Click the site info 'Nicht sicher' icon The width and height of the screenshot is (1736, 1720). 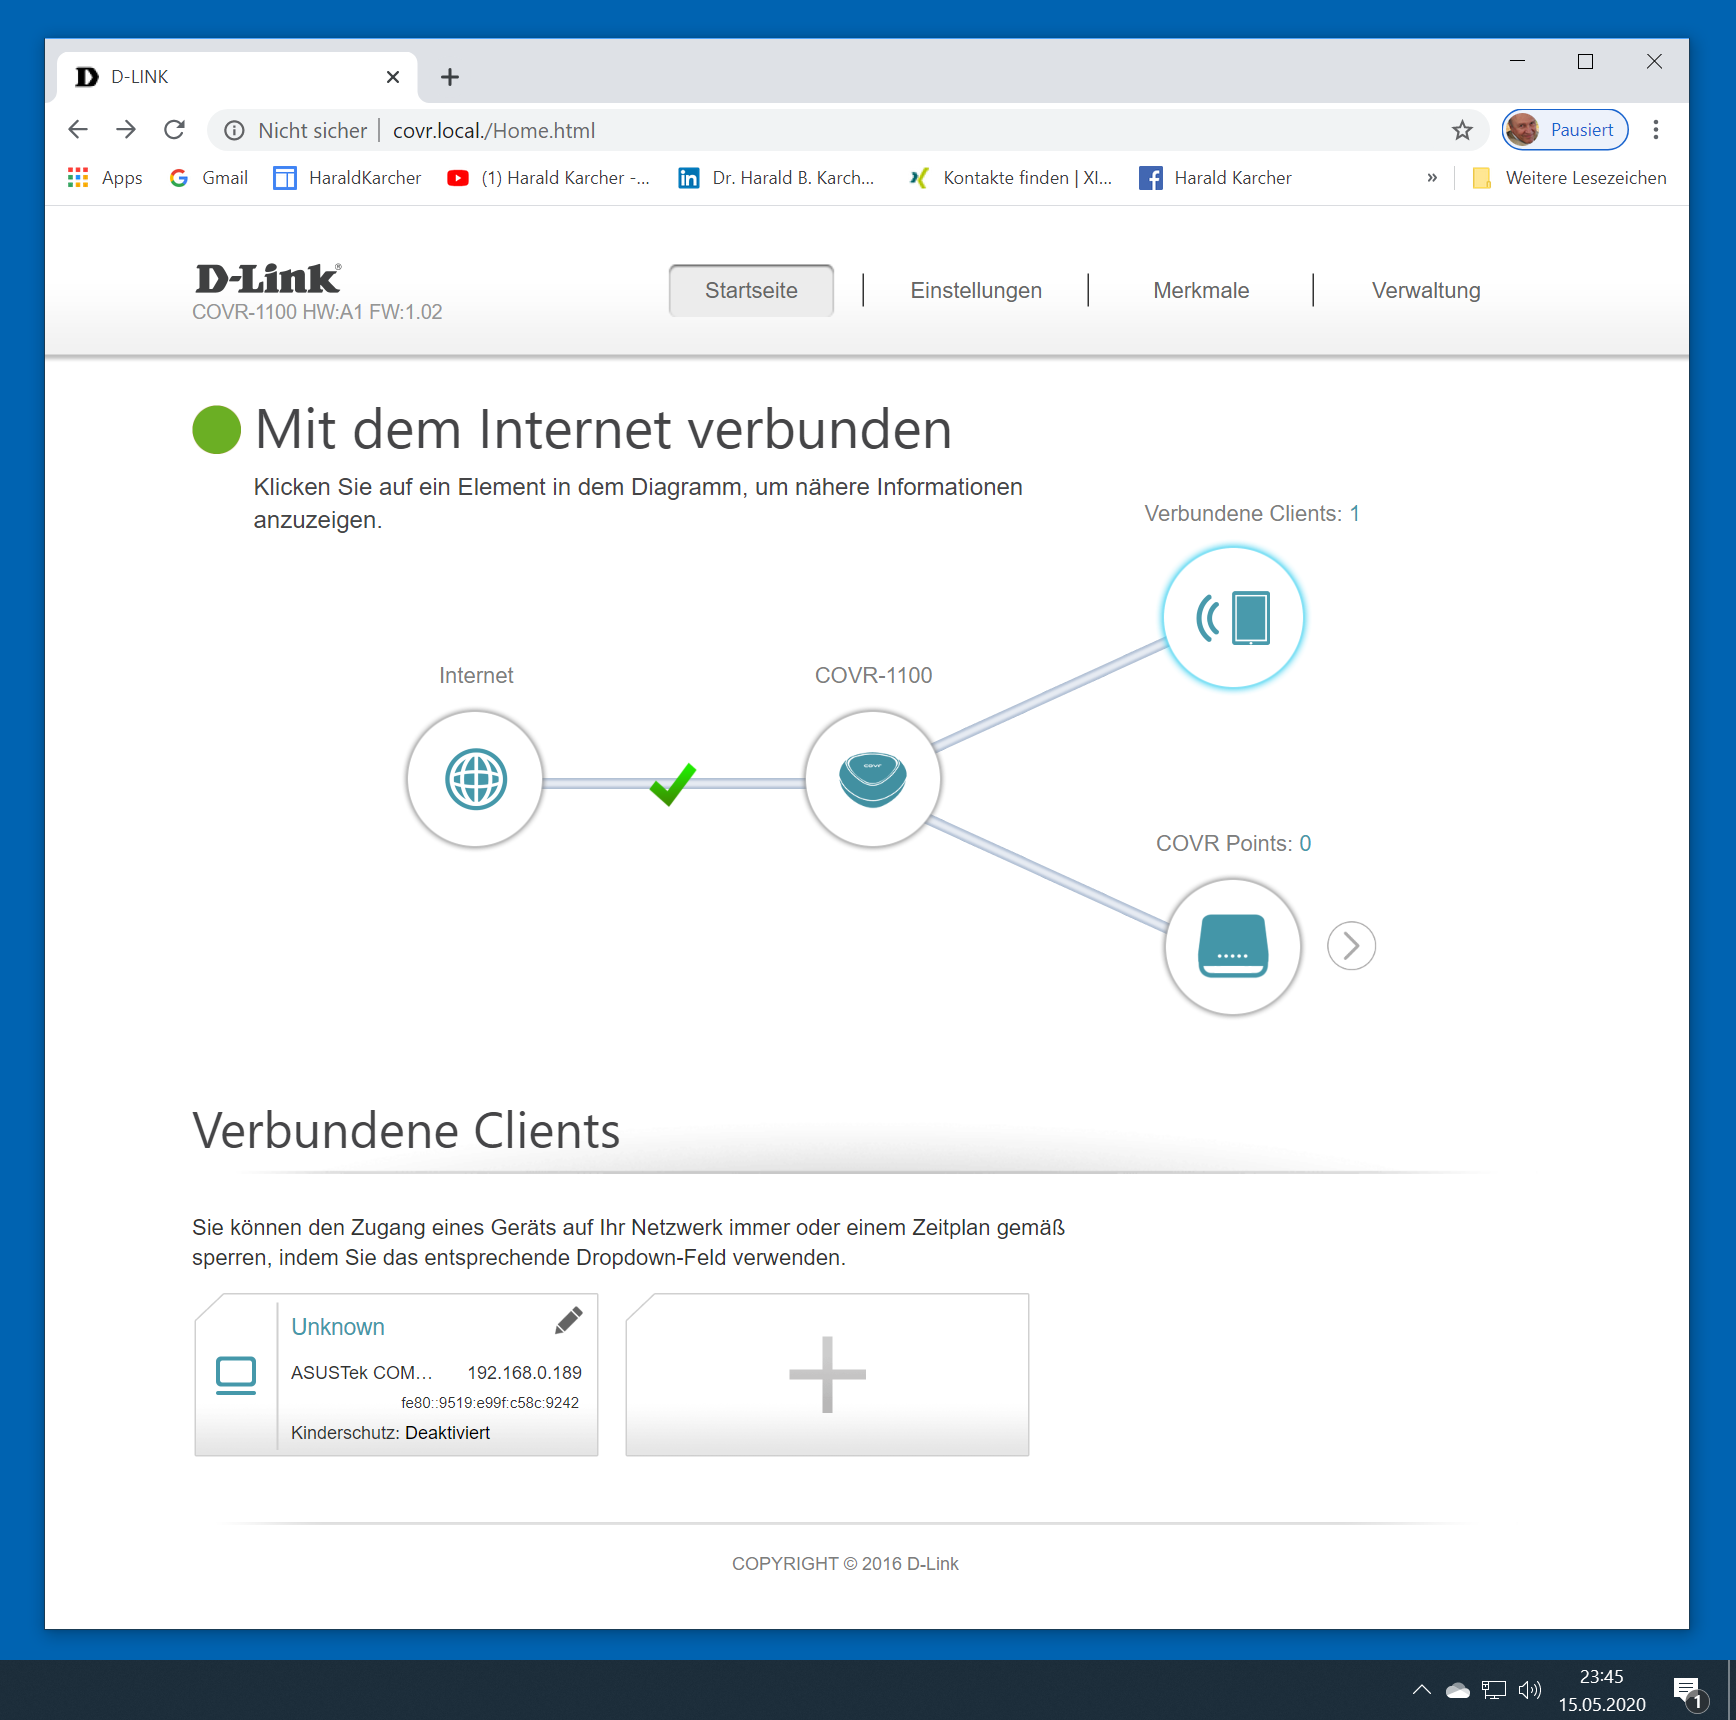[x=235, y=130]
